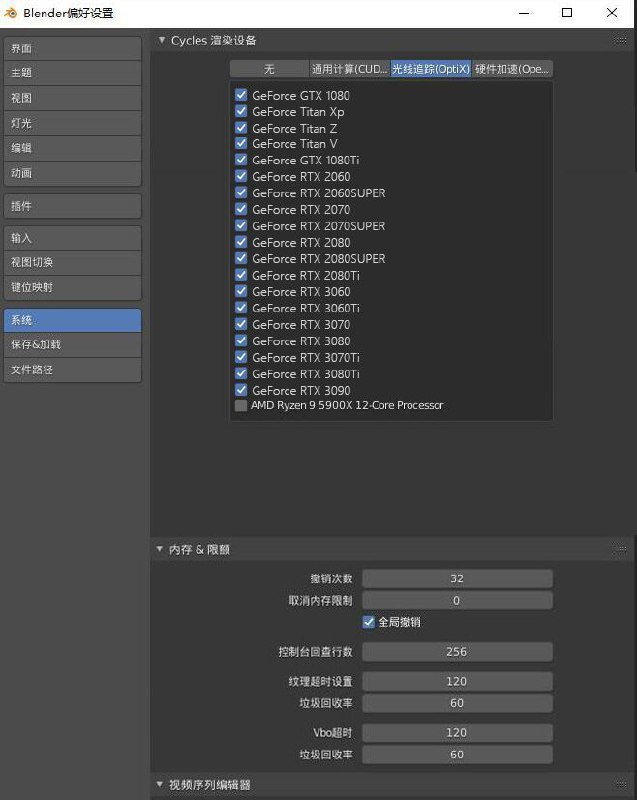This screenshot has width=637, height=800.
Task: Select the 系统 preferences section
Action: (x=72, y=320)
